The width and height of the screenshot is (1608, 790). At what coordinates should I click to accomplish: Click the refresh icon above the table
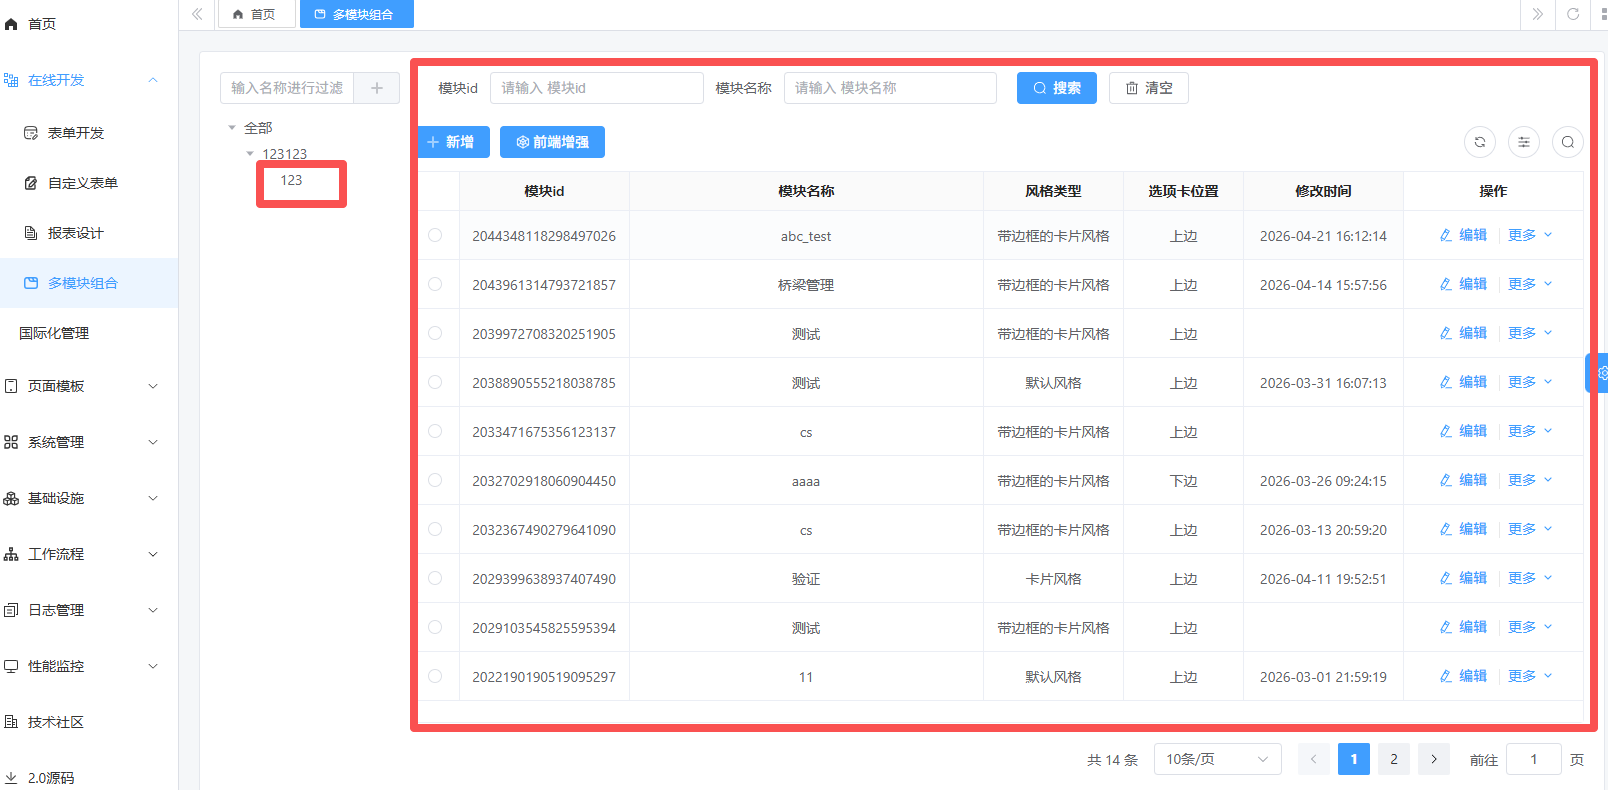click(x=1479, y=142)
